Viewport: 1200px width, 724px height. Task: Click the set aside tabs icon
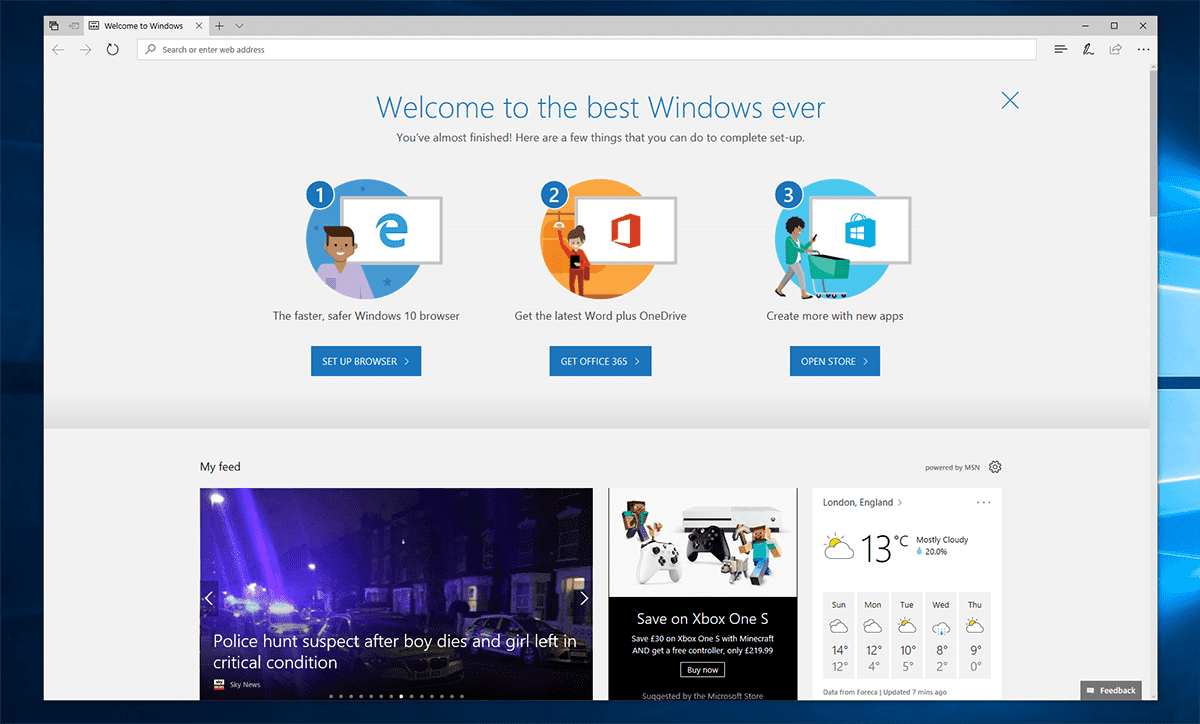pos(73,25)
